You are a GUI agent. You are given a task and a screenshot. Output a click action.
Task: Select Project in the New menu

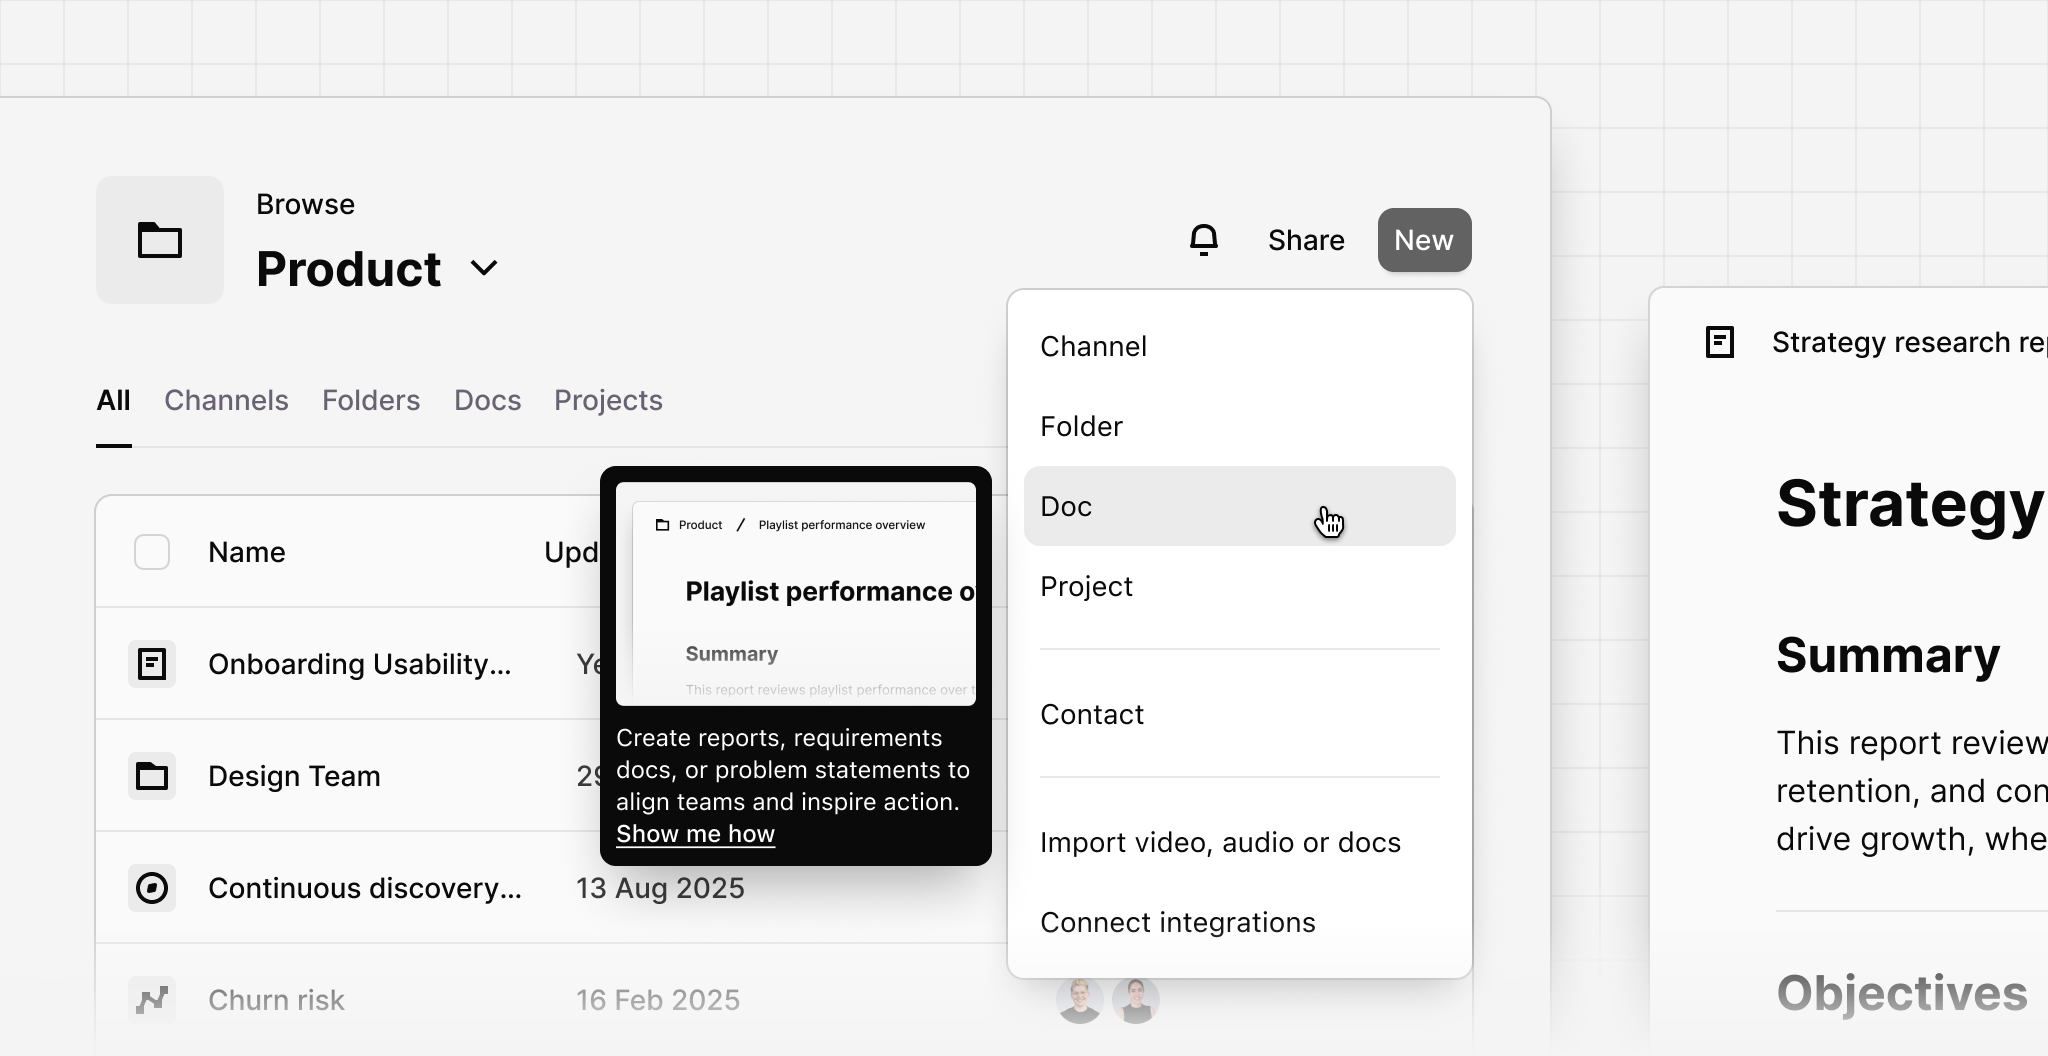(x=1240, y=586)
